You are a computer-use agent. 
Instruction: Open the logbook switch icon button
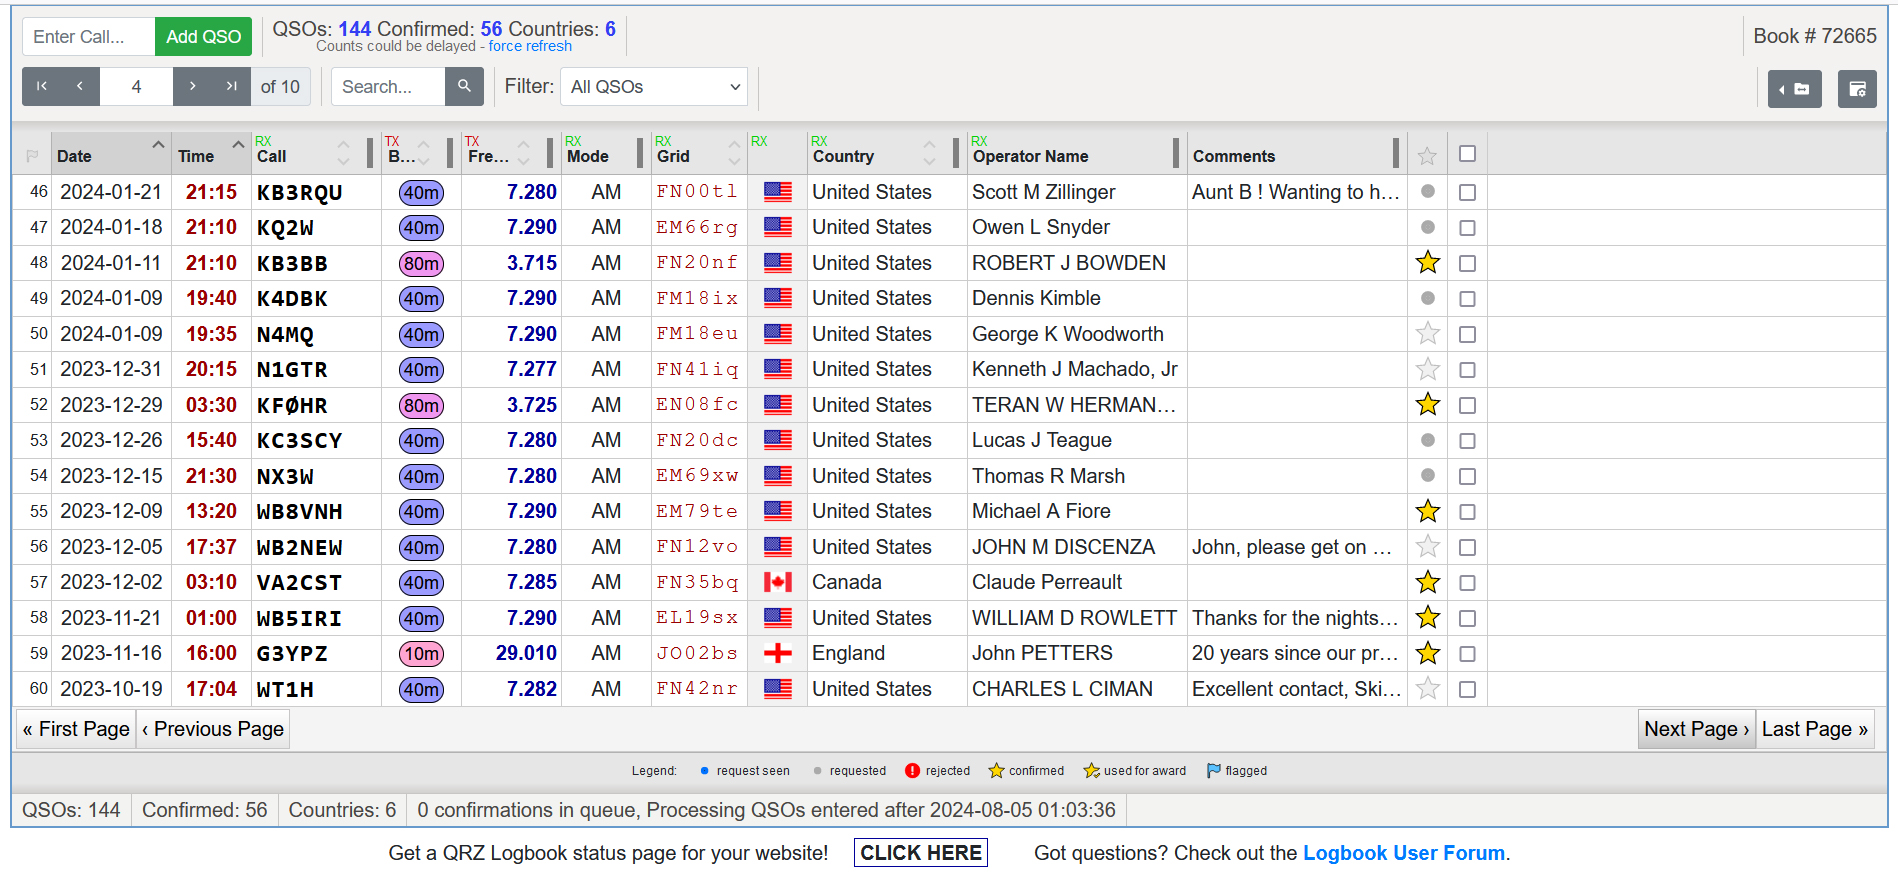point(1794,89)
